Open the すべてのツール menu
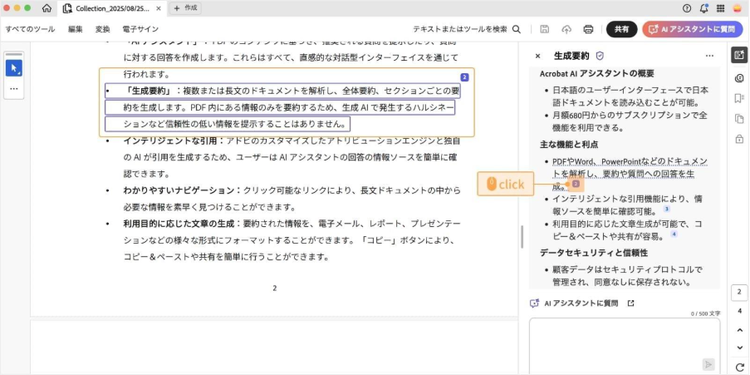750x375 pixels. 30,29
